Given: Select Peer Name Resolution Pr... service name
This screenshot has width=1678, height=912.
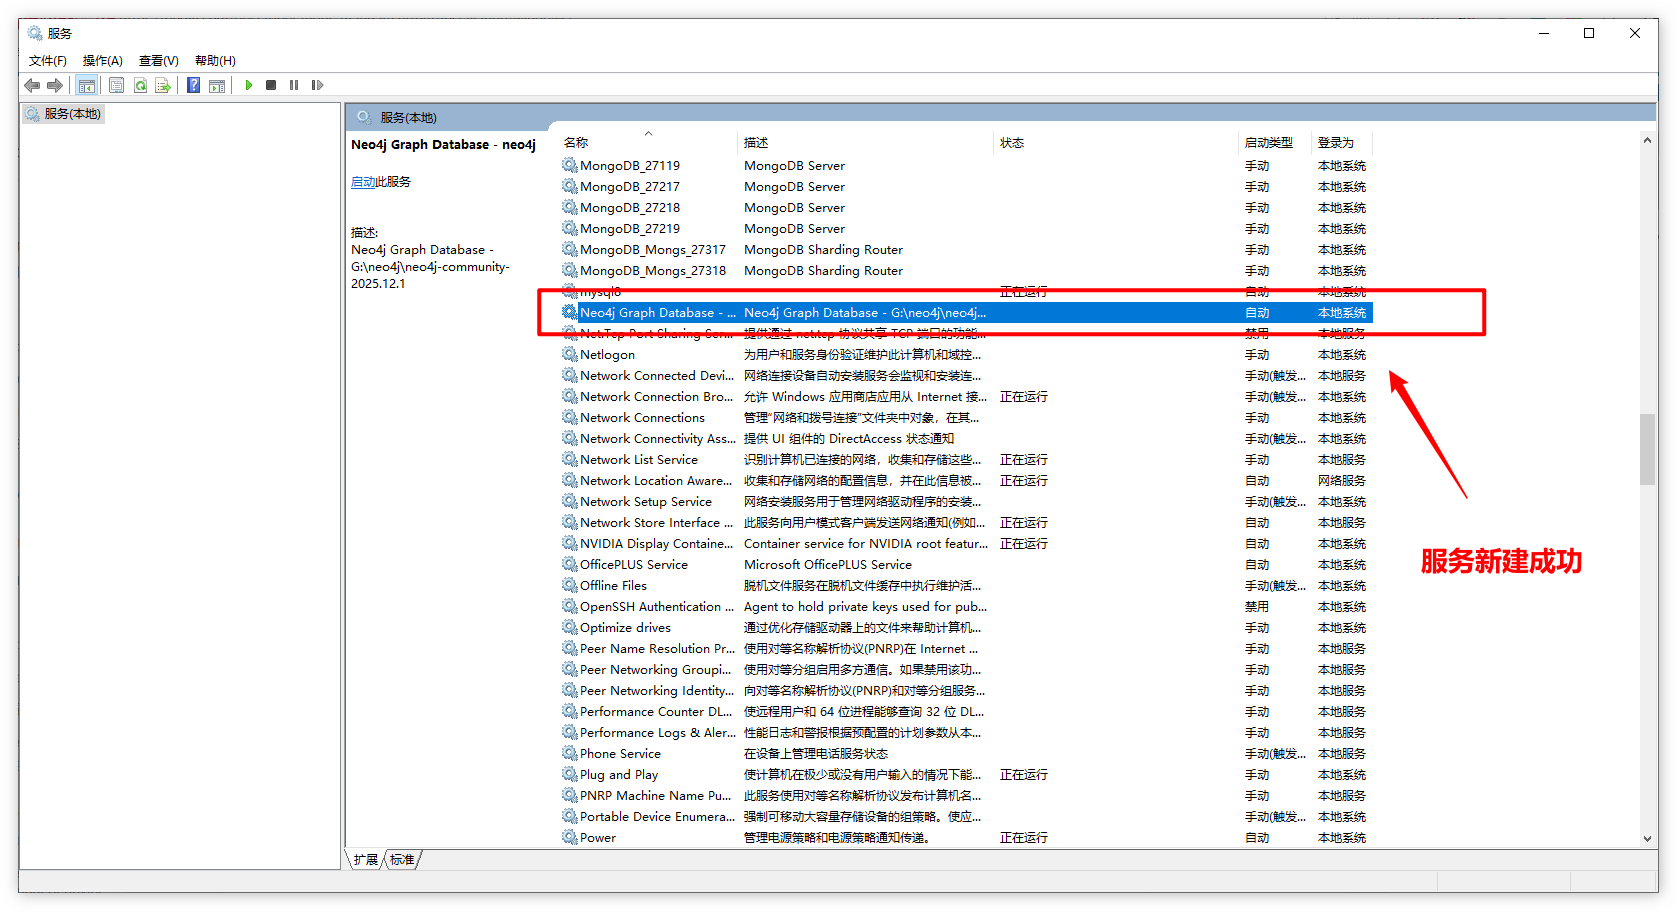Looking at the screenshot, I should pyautogui.click(x=657, y=649).
